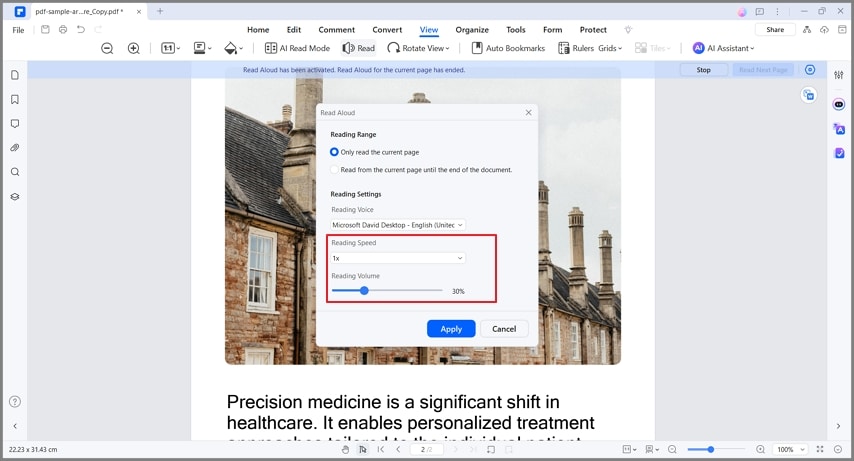Expand the Grids dropdown
The image size is (854, 461).
pyautogui.click(x=610, y=48)
